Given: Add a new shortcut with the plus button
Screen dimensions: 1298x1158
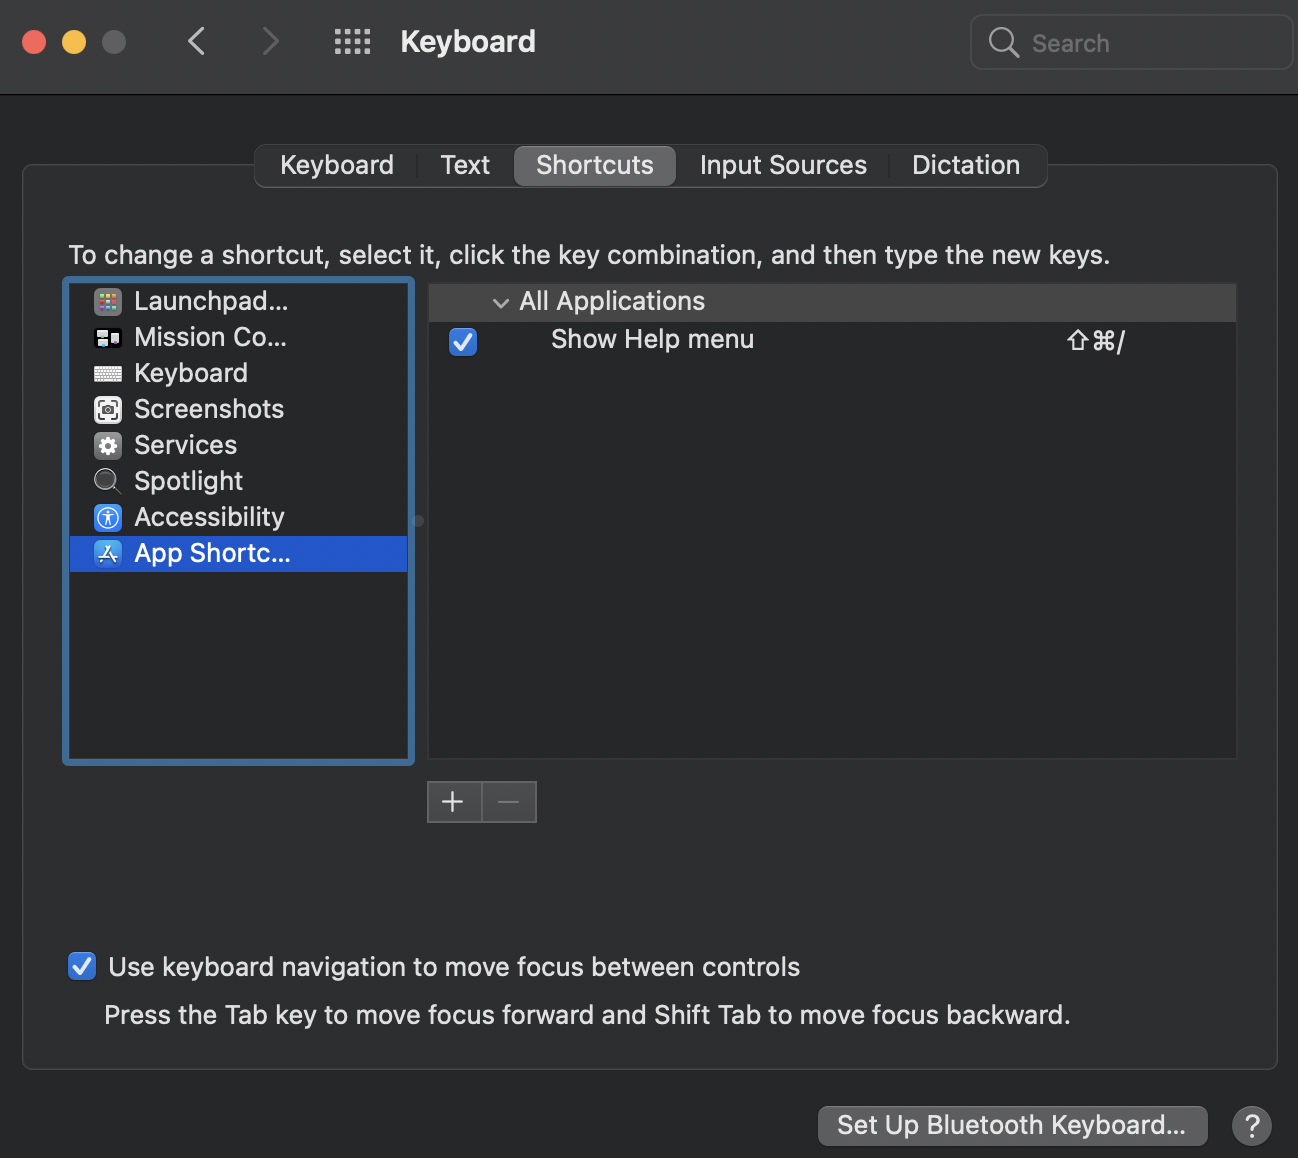Looking at the screenshot, I should (453, 802).
